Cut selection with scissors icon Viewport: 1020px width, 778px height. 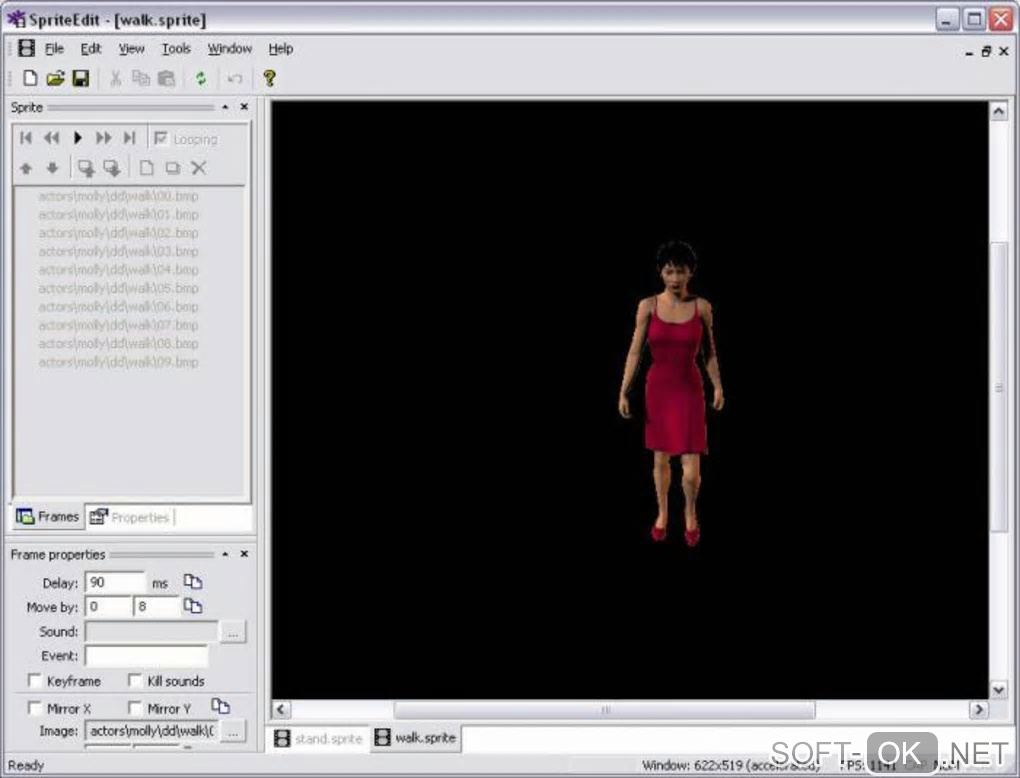116,79
